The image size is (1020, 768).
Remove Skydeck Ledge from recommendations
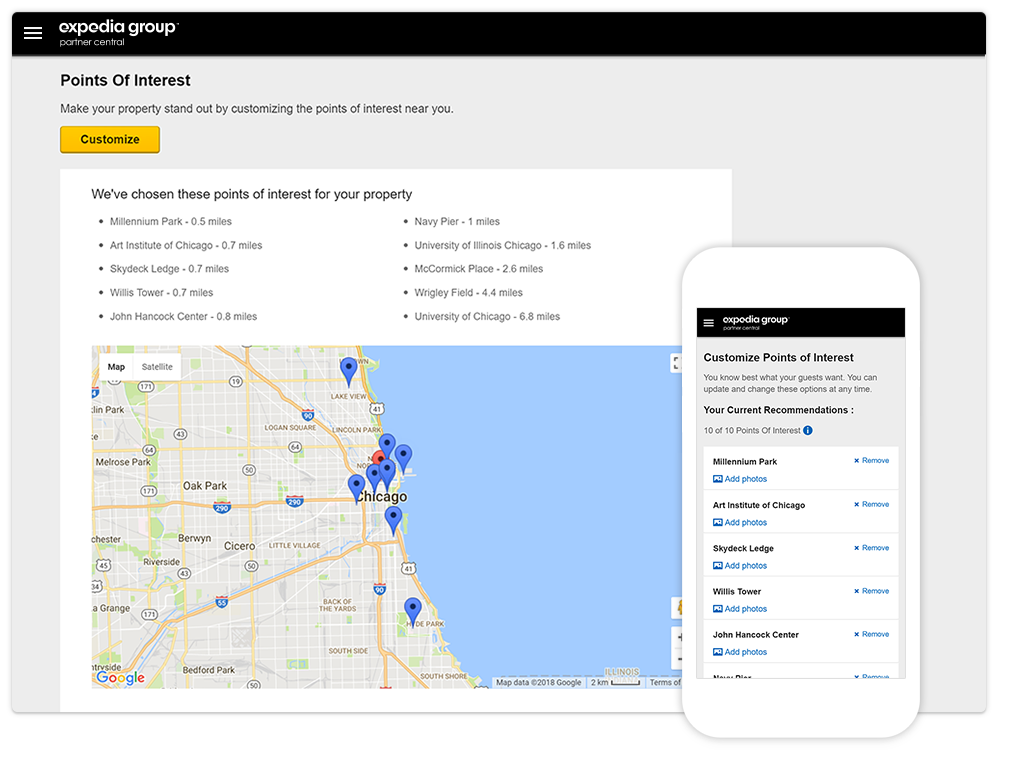pyautogui.click(x=871, y=548)
